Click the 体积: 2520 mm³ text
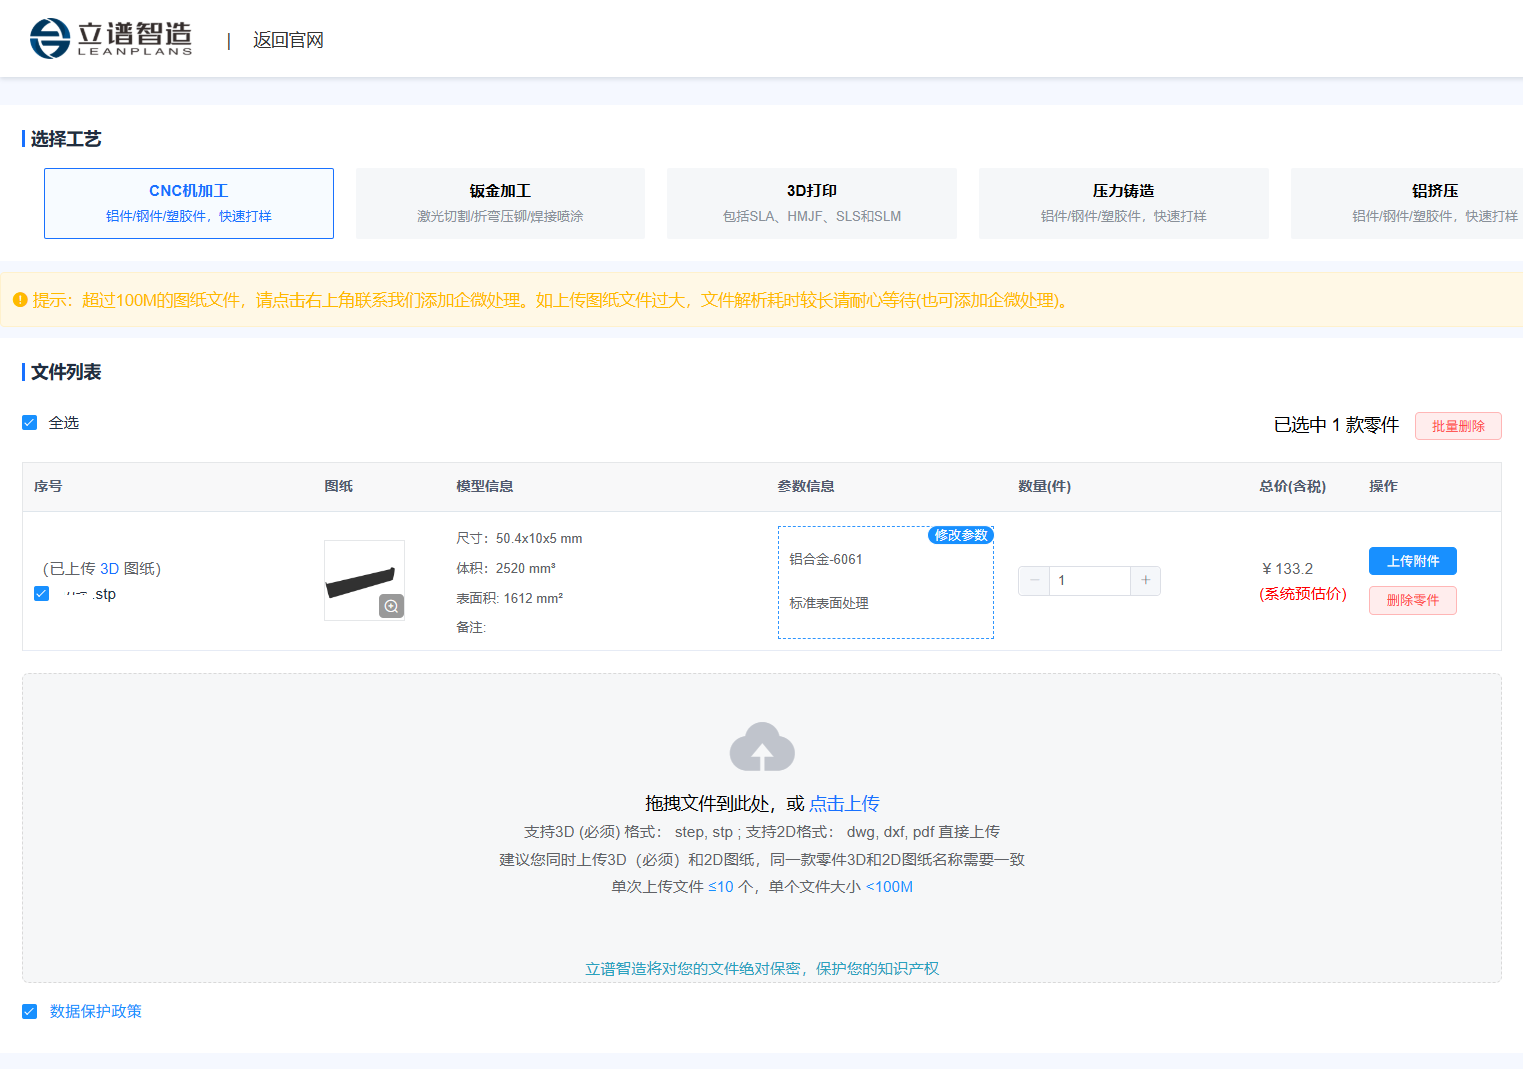Viewport: 1523px width, 1069px height. [x=506, y=568]
